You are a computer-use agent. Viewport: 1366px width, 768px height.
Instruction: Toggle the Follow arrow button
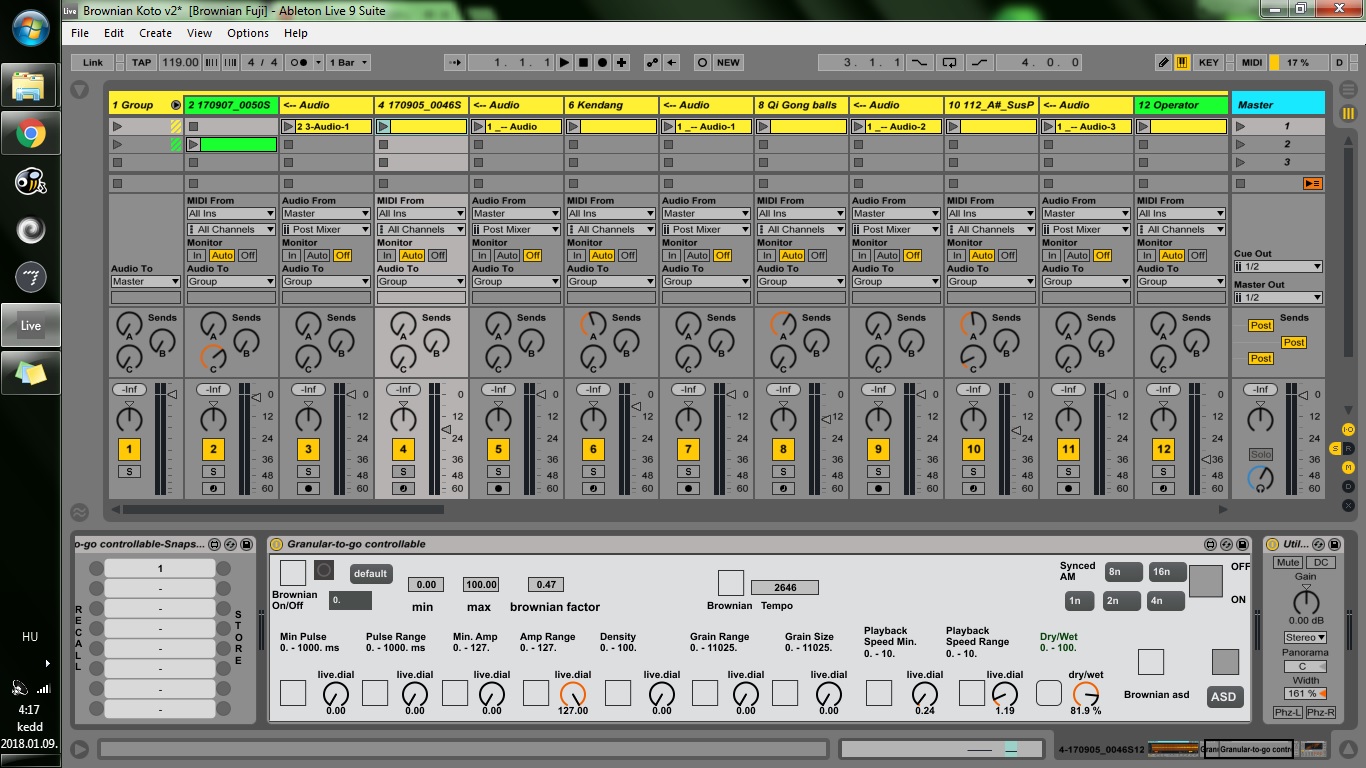pos(455,62)
